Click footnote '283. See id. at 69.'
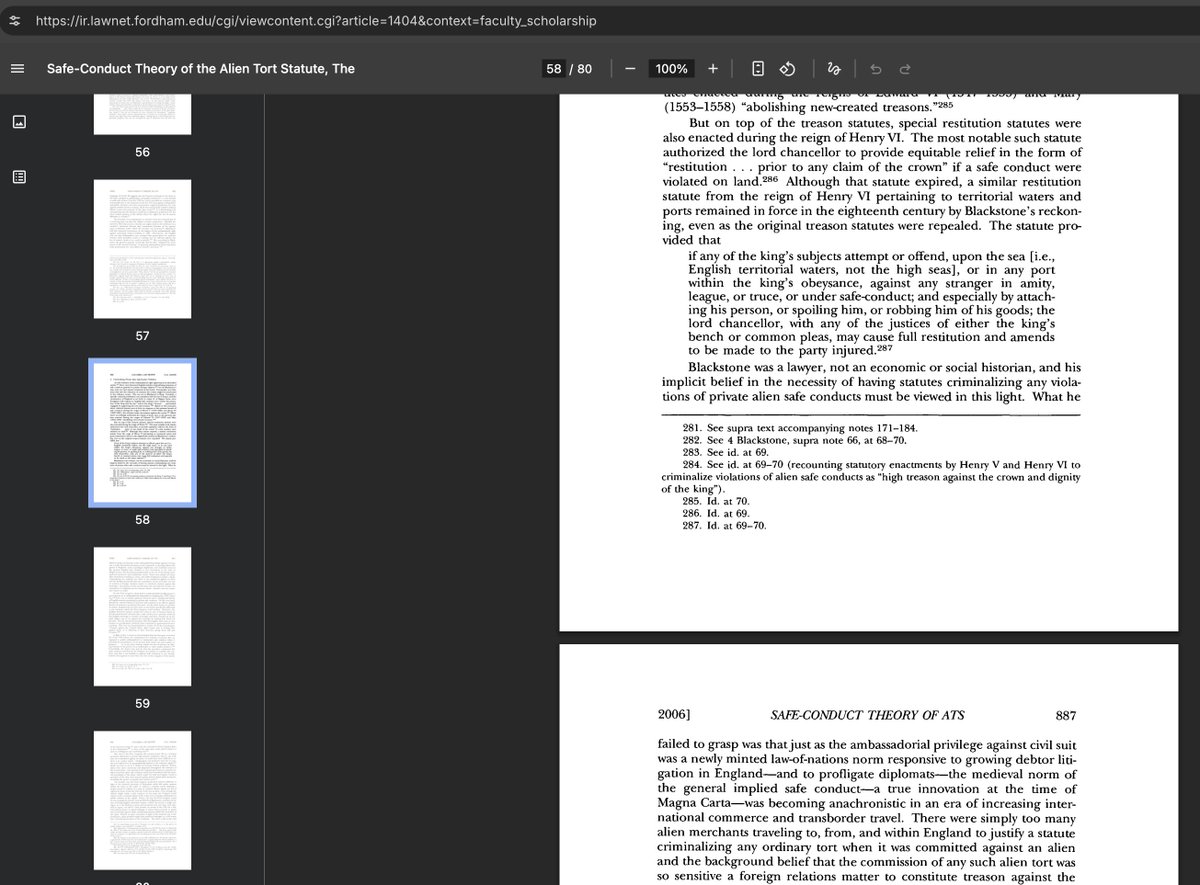This screenshot has width=1200, height=885. point(725,452)
